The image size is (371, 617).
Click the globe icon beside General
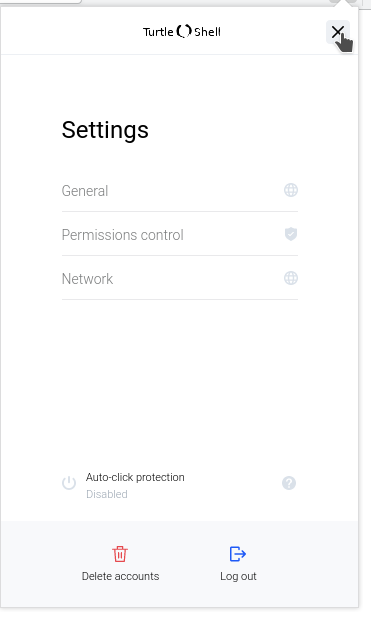(x=291, y=190)
